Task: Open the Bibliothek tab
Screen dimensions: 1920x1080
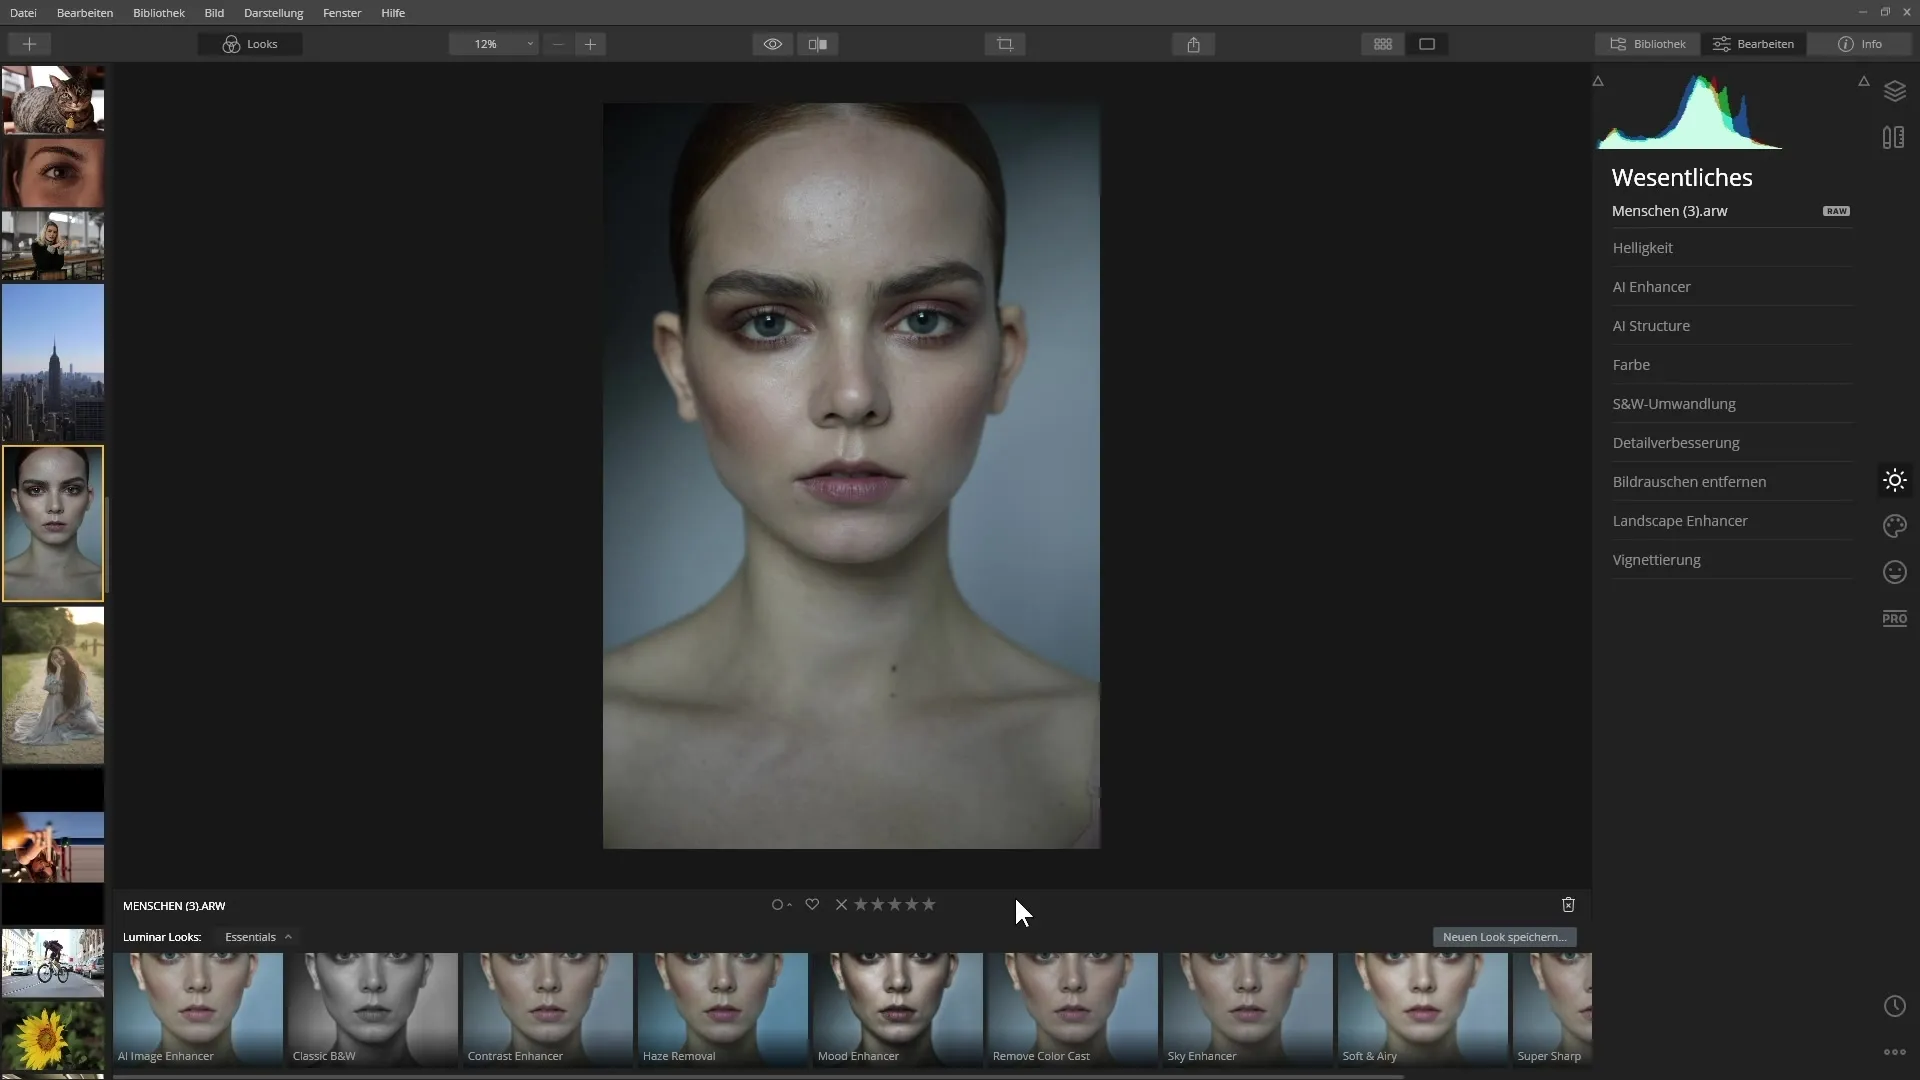Action: (x=1648, y=44)
